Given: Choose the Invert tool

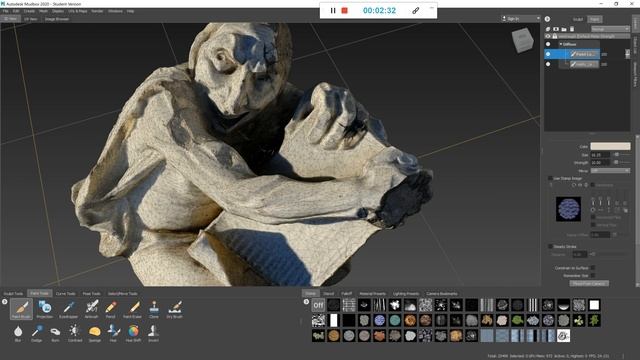Looking at the screenshot, I should (153, 332).
